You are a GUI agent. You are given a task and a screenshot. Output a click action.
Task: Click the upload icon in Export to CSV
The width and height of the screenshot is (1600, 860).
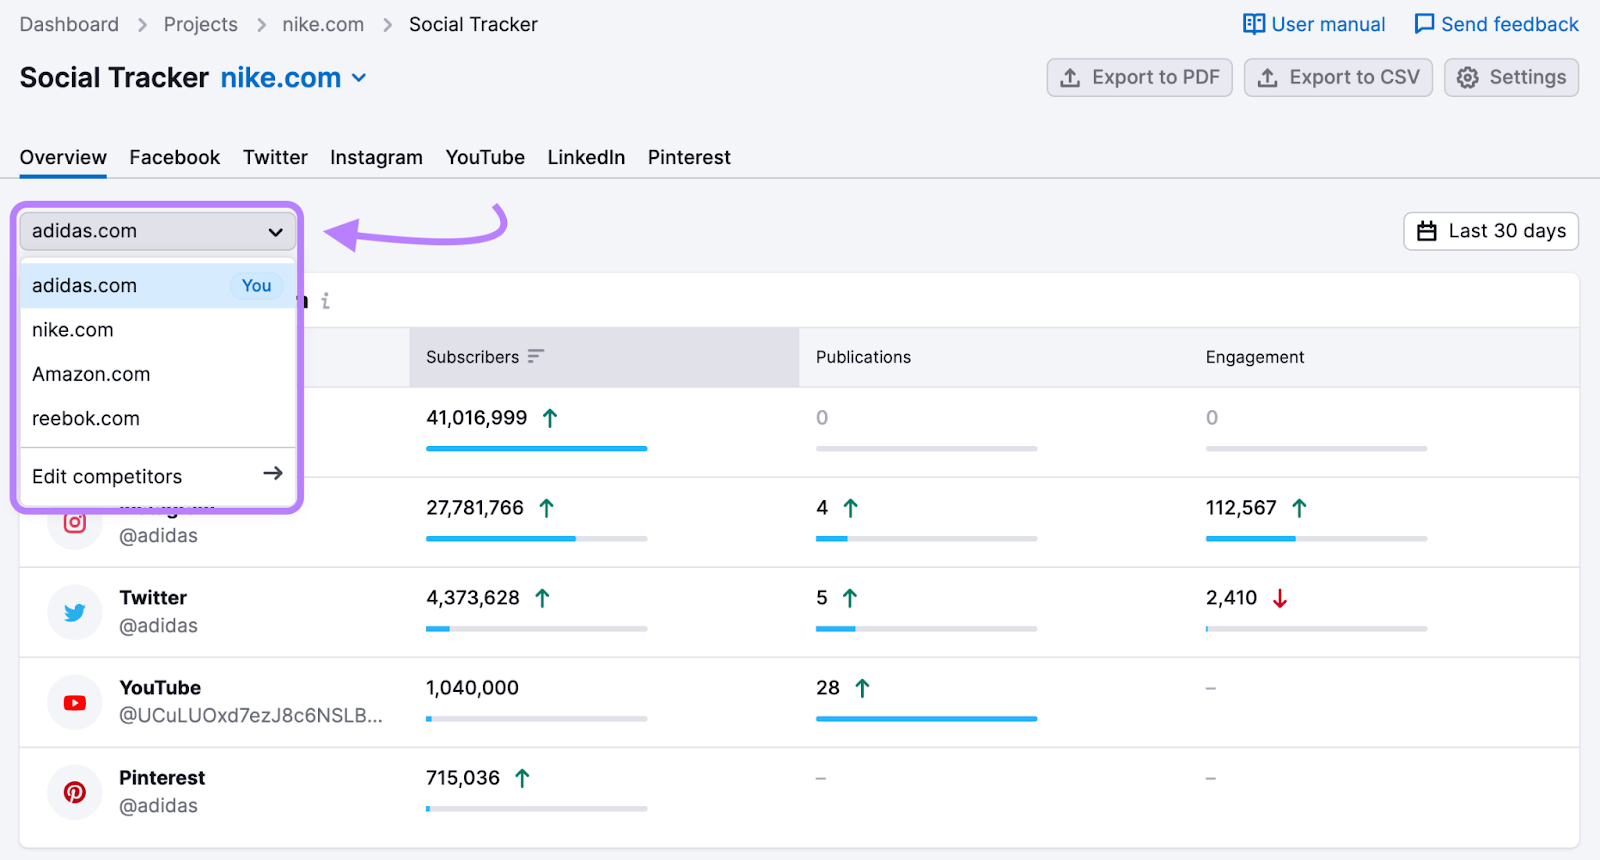pyautogui.click(x=1268, y=78)
